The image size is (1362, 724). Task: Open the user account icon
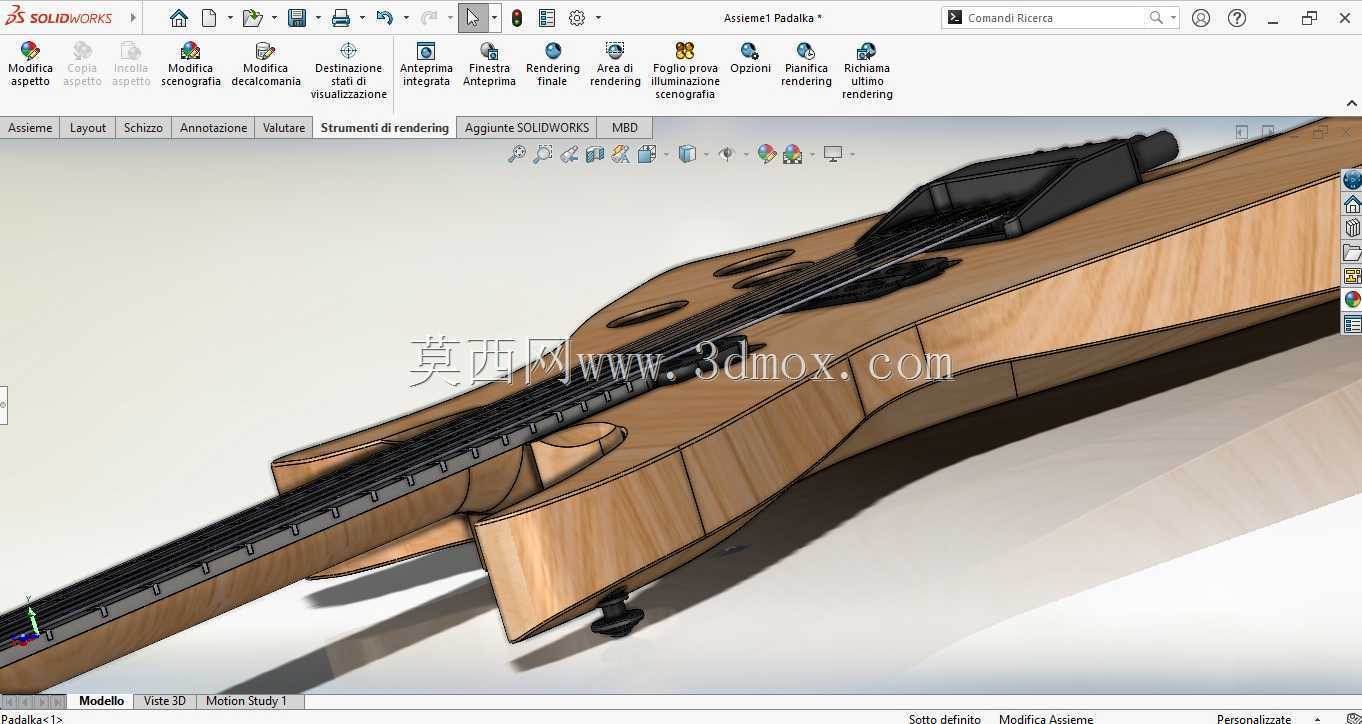click(x=1201, y=18)
